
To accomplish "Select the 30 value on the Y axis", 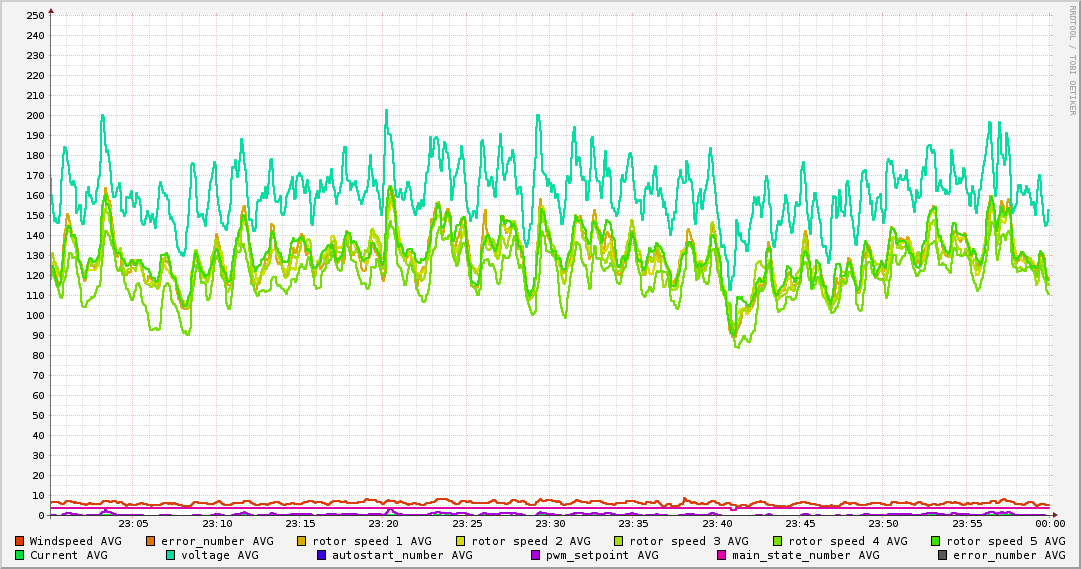I will click(x=38, y=456).
